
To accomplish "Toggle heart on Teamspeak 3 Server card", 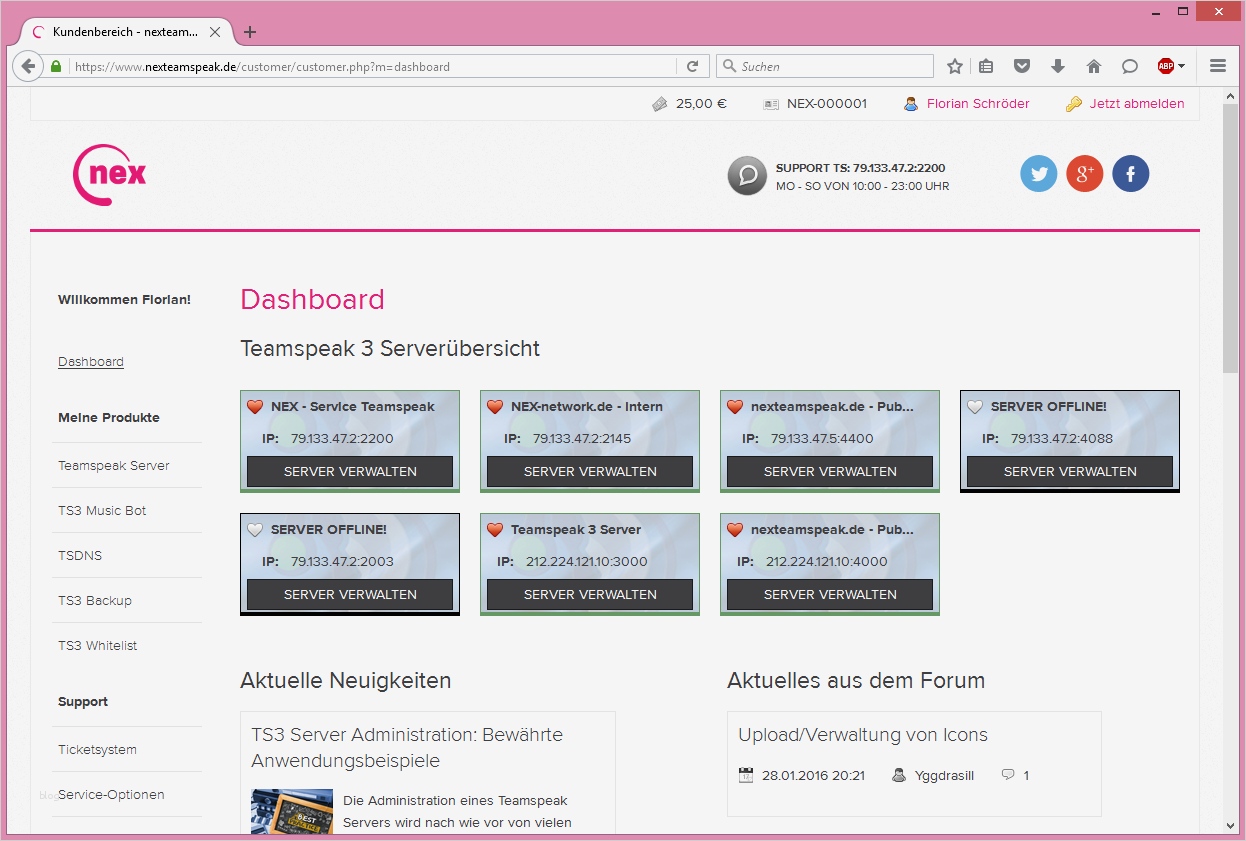I will (x=495, y=530).
